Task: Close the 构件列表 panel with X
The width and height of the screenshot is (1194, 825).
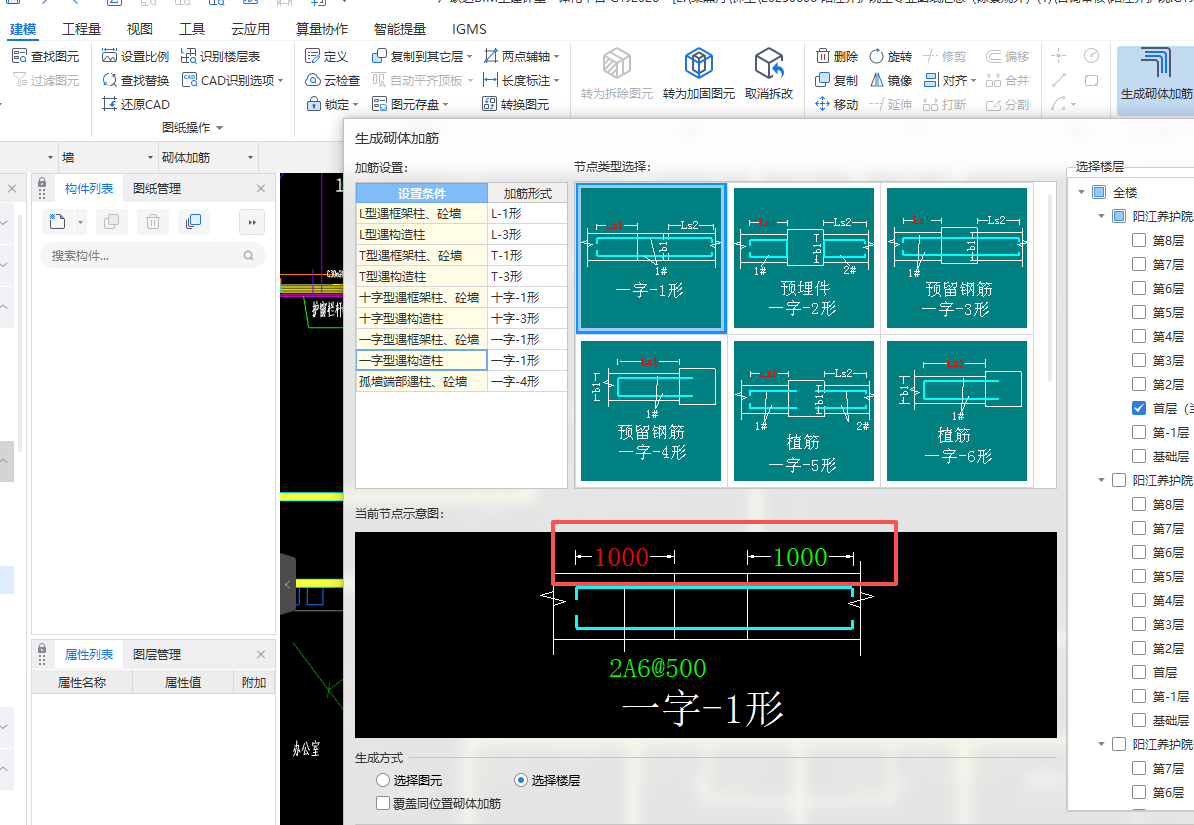Action: click(x=261, y=188)
